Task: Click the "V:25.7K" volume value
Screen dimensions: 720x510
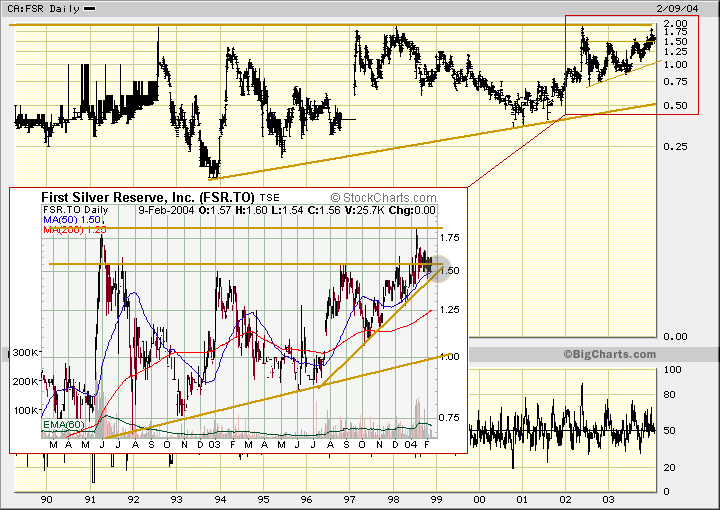Action: click(365, 210)
